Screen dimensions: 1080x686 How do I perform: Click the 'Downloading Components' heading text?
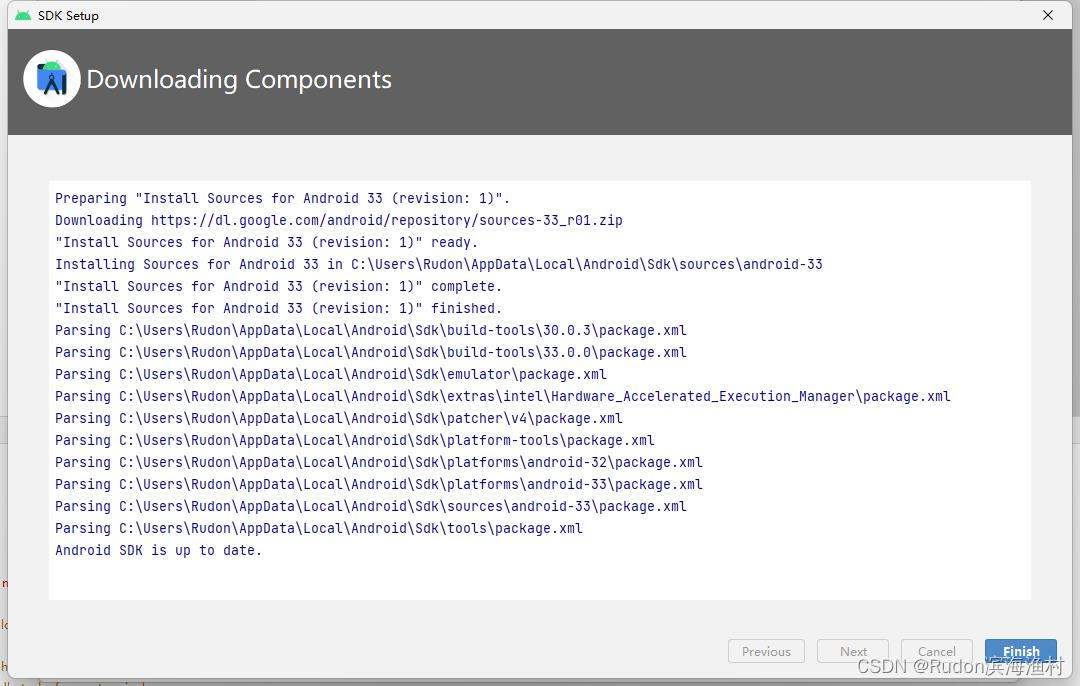point(239,79)
